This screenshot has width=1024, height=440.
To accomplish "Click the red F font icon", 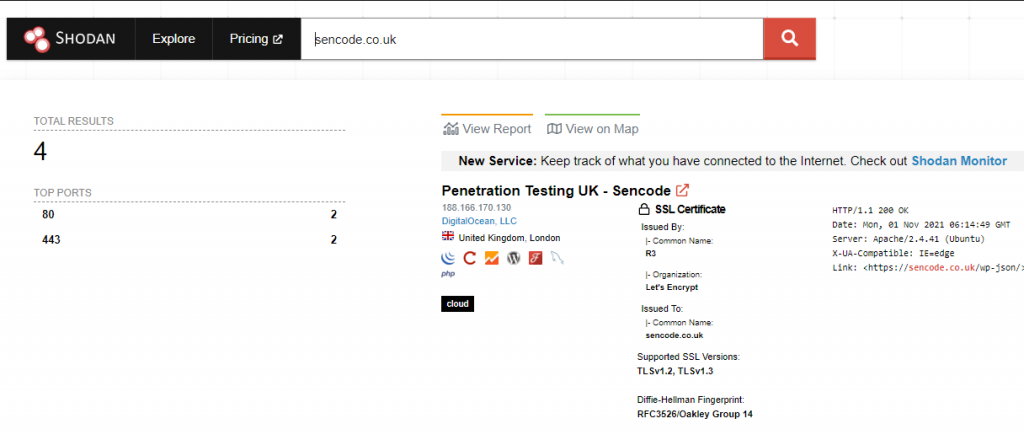I will pos(536,258).
